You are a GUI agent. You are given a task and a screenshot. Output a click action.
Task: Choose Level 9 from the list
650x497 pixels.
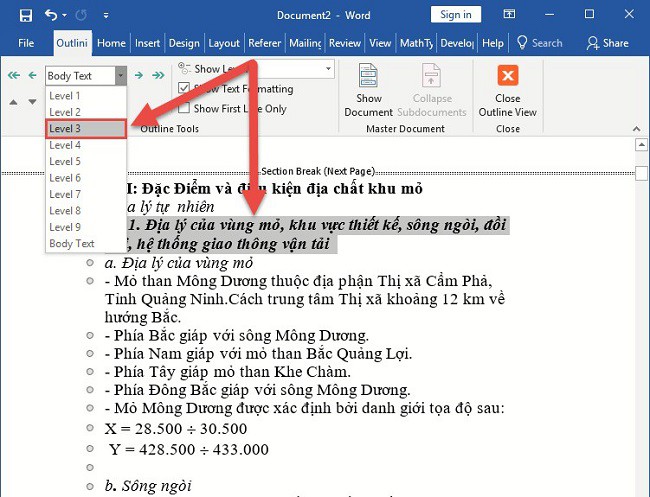coord(86,227)
